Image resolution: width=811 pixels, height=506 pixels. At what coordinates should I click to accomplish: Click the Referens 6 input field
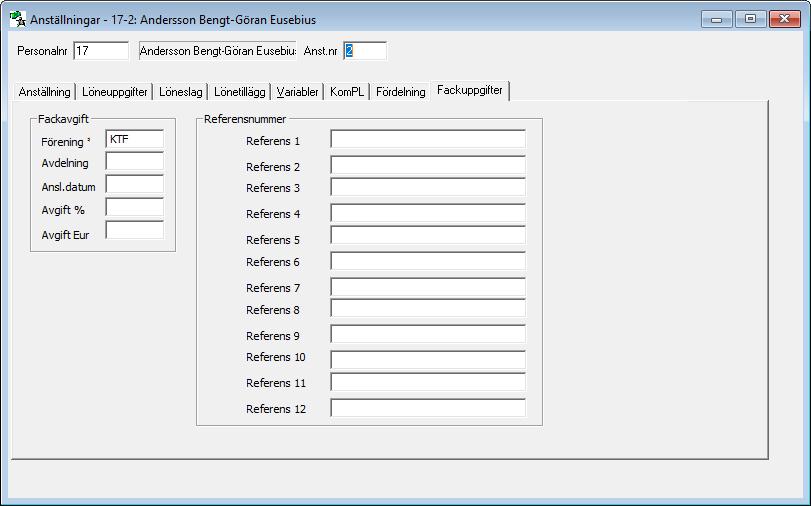pyautogui.click(x=428, y=261)
